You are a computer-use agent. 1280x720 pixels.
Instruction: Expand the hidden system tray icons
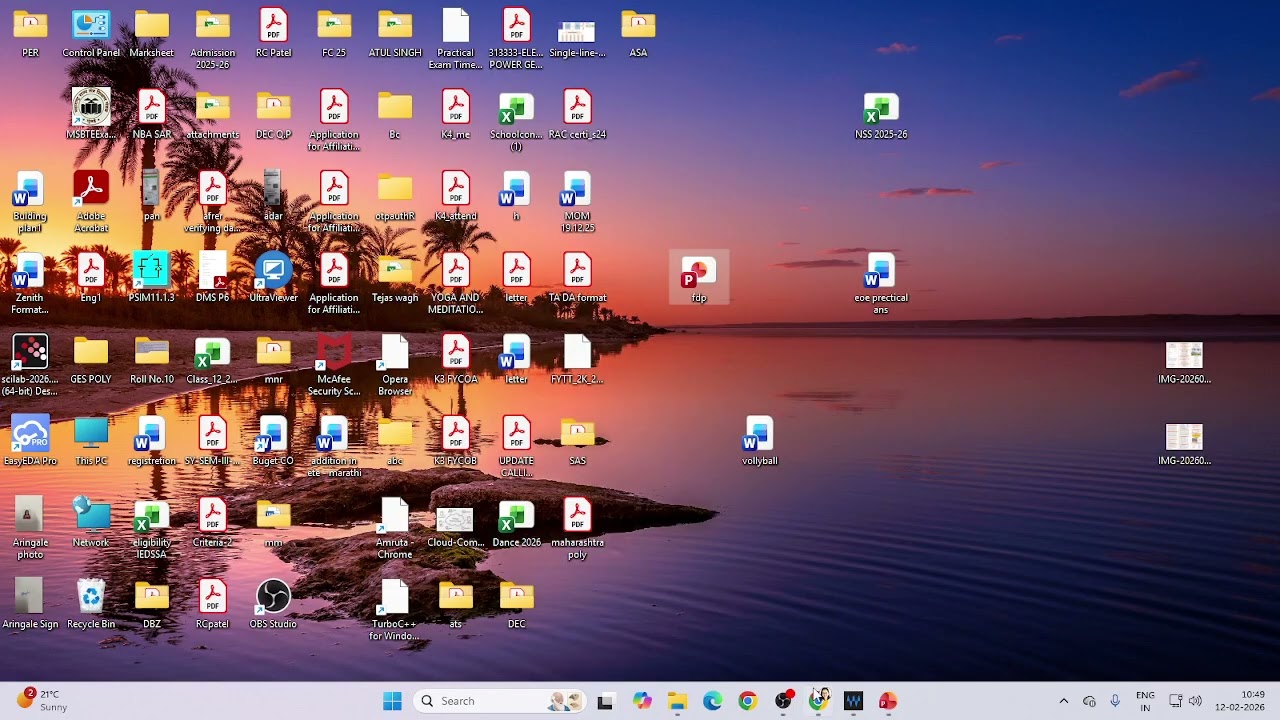[1063, 701]
